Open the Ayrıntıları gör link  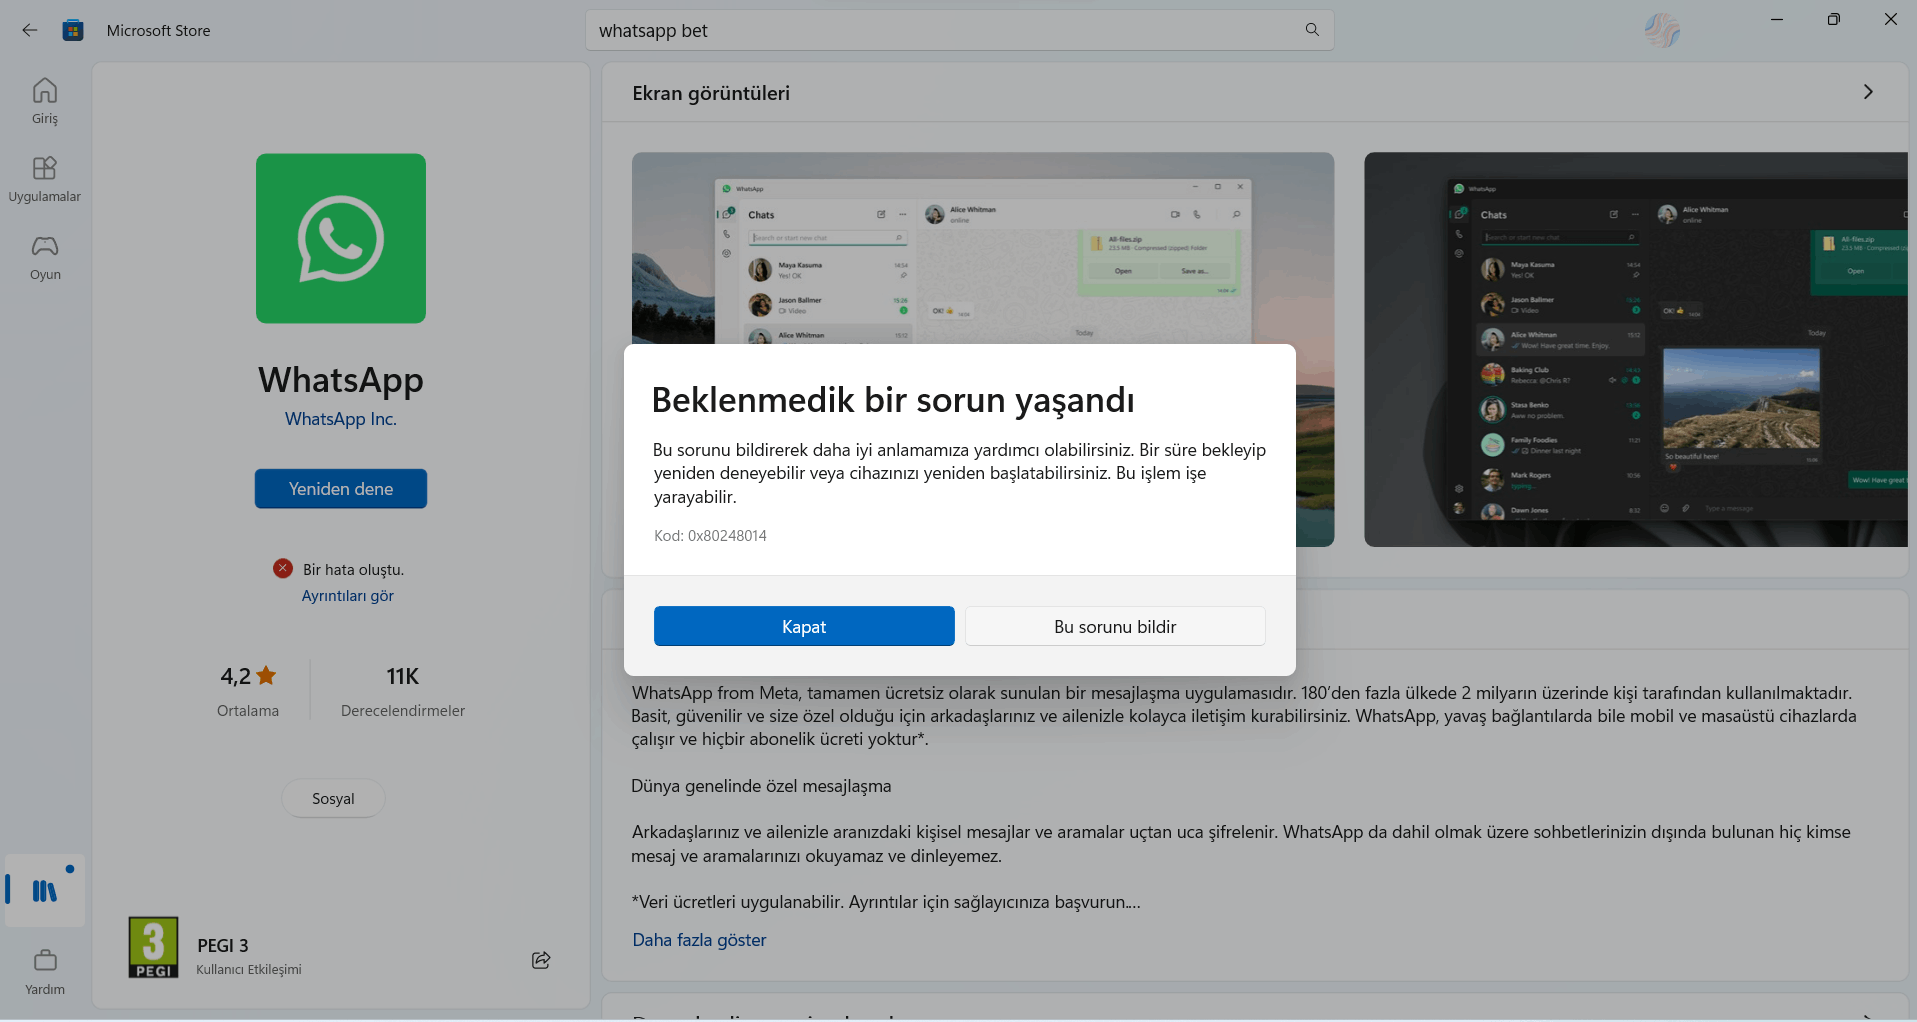[x=348, y=595]
